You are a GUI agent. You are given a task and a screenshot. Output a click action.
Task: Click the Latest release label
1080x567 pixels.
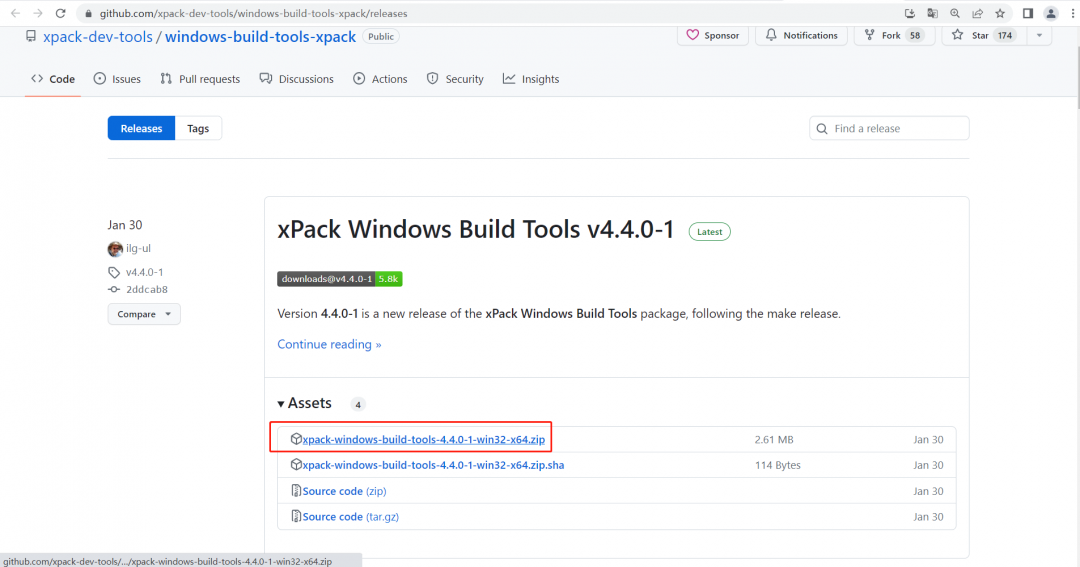pos(709,232)
